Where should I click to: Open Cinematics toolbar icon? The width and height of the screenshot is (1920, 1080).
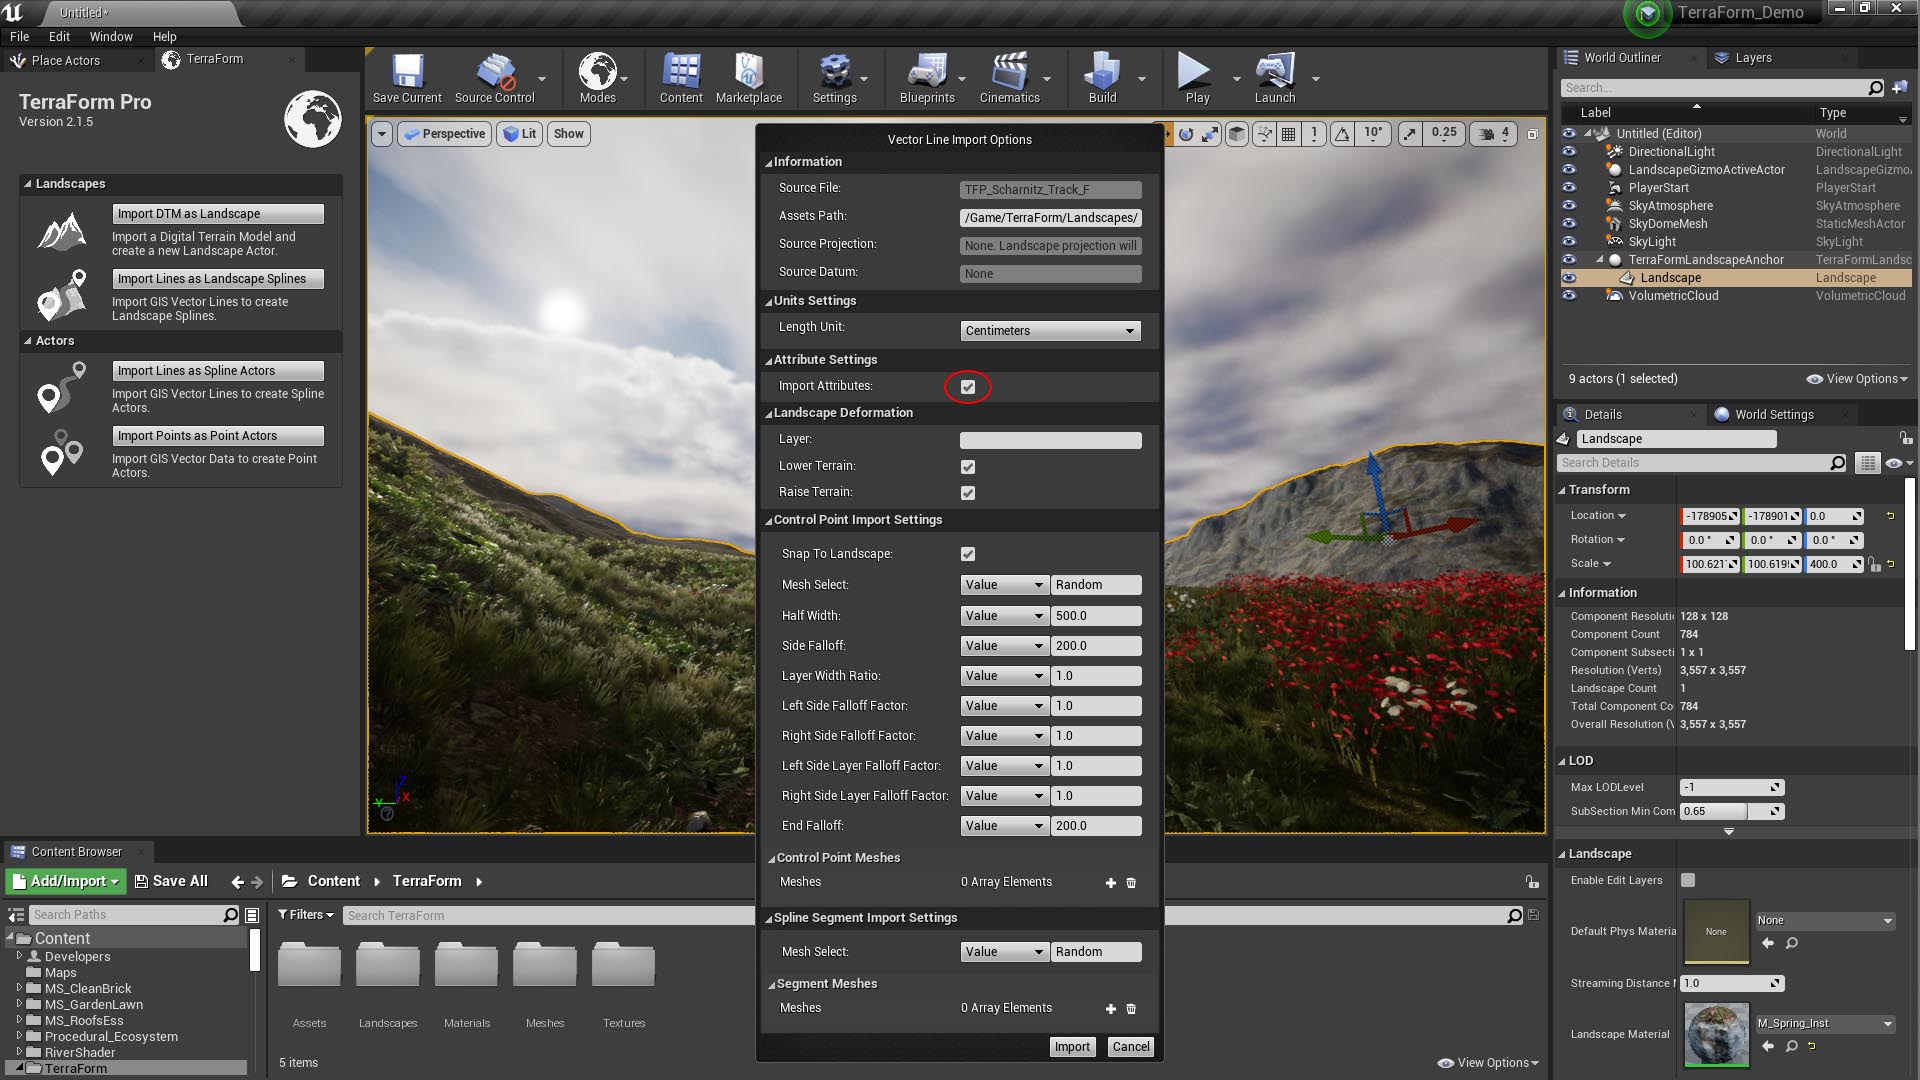coord(1009,79)
